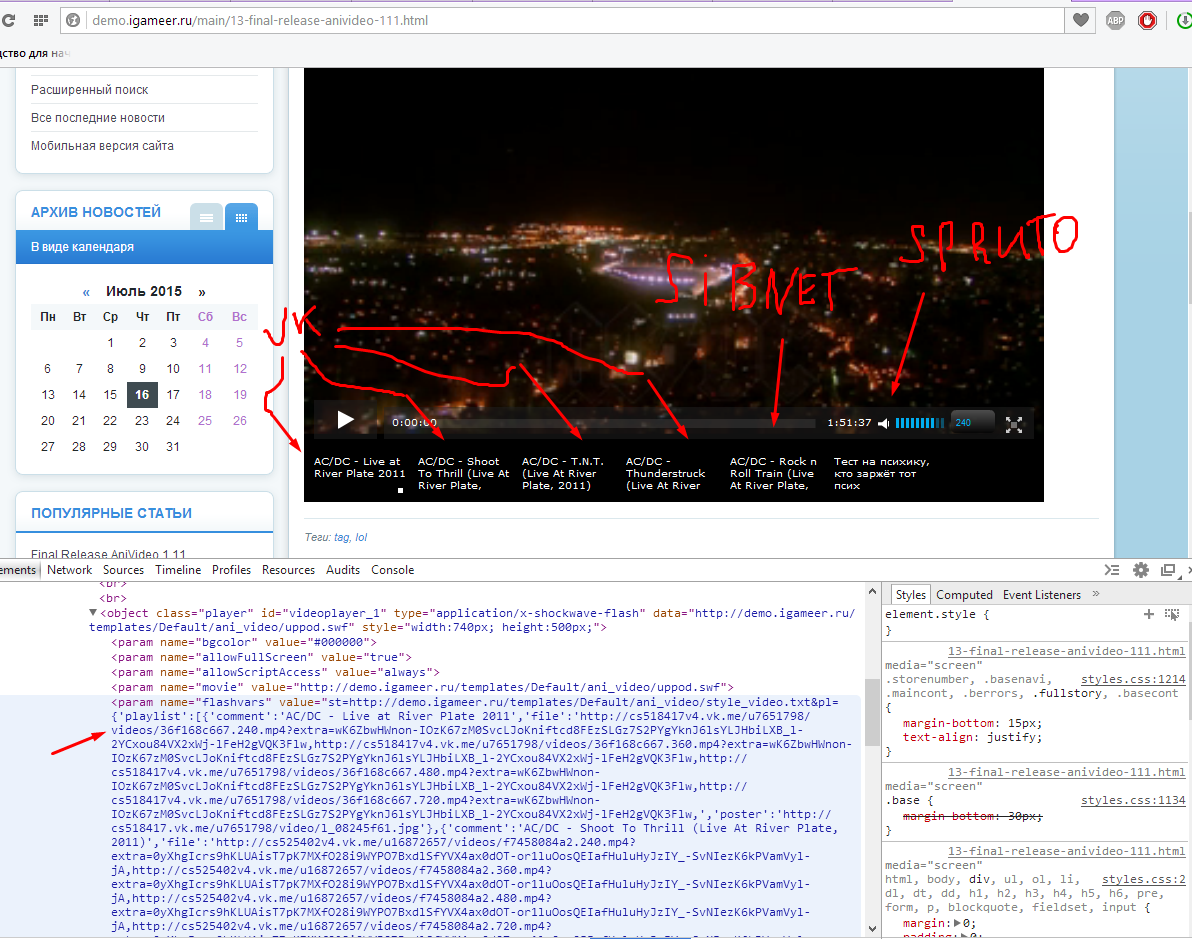1192x939 pixels.
Task: Switch to the Resources tab in DevTools
Action: [288, 569]
